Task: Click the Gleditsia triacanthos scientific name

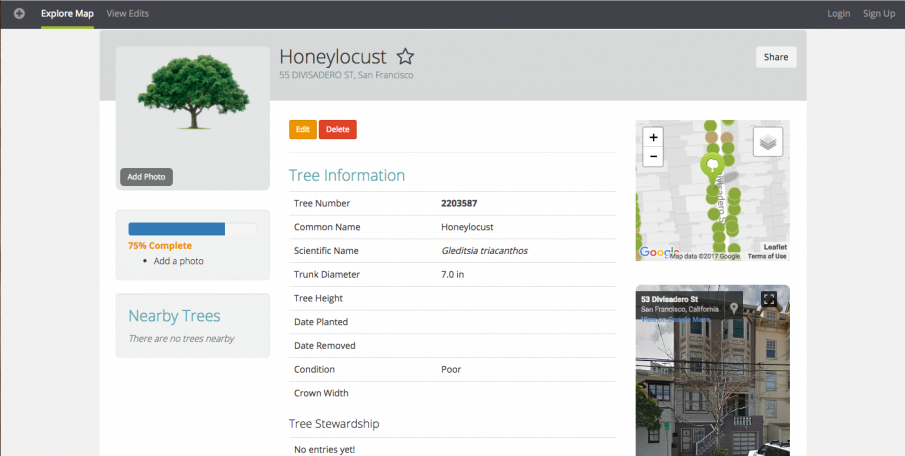Action: tap(484, 251)
